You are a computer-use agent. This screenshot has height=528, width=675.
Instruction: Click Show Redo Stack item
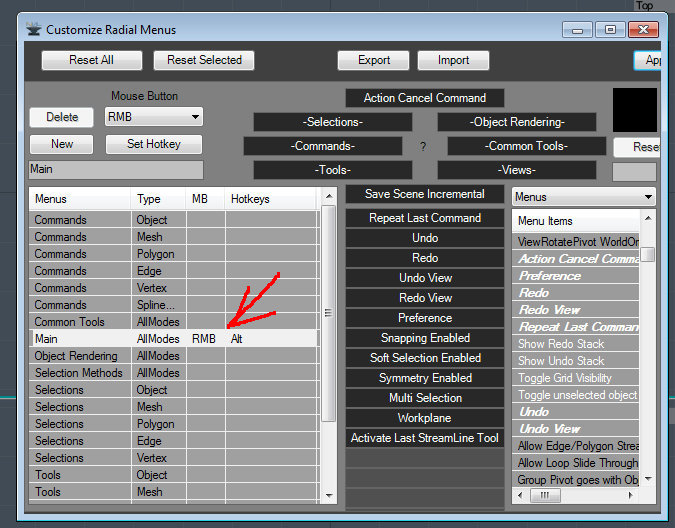pyautogui.click(x=576, y=344)
